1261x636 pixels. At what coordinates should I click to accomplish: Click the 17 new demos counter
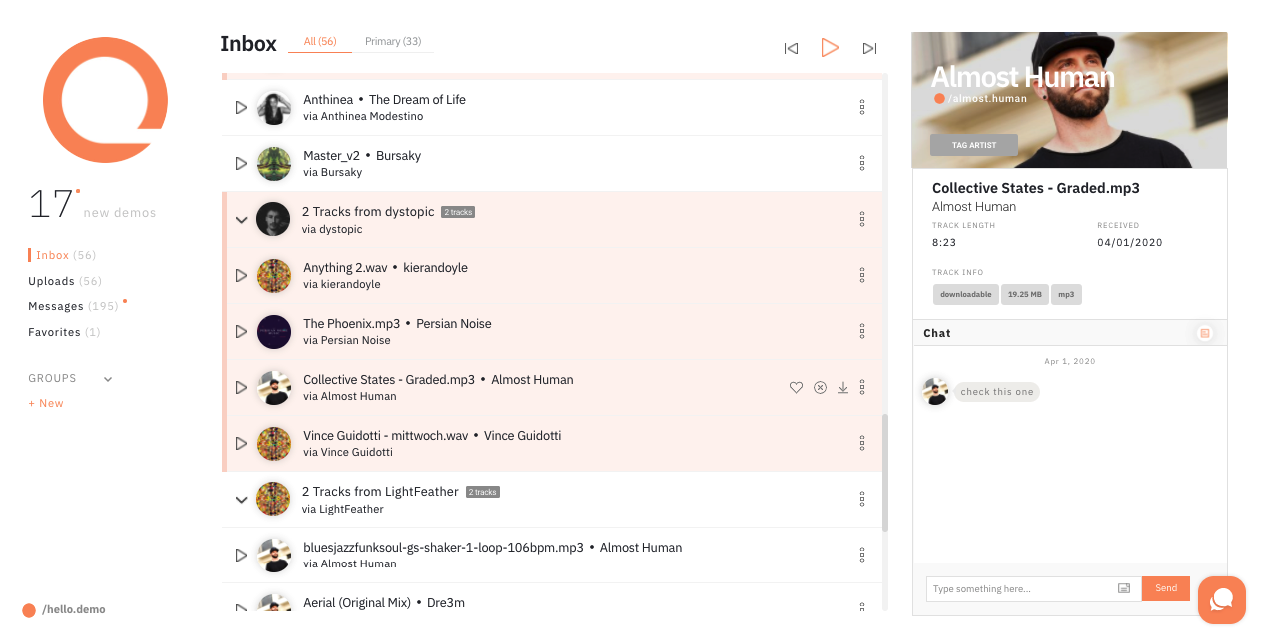92,204
